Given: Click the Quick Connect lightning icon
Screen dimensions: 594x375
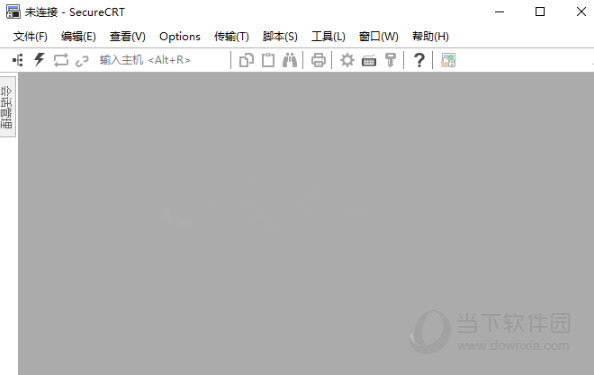Looking at the screenshot, I should coord(39,60).
